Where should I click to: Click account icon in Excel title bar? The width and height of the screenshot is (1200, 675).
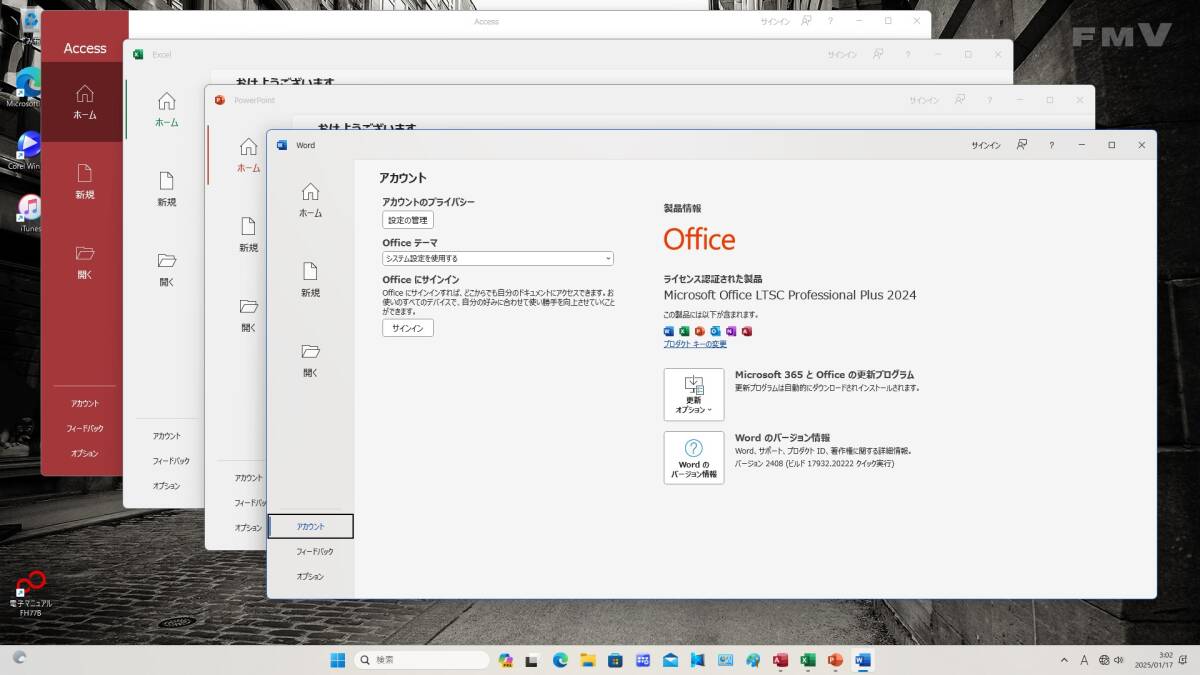click(878, 55)
